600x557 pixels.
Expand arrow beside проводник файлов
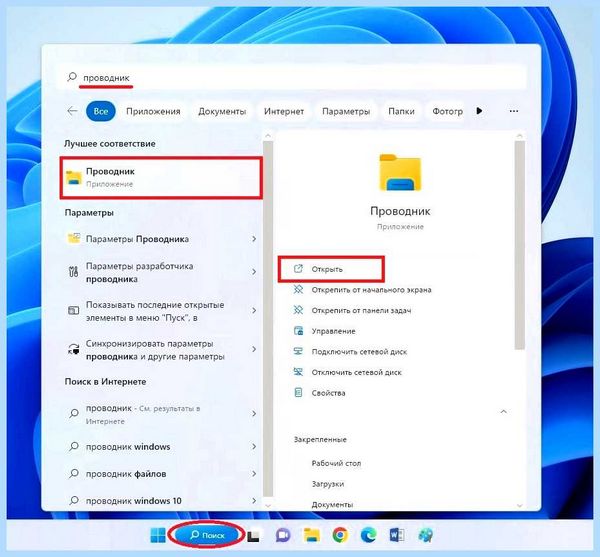254,474
